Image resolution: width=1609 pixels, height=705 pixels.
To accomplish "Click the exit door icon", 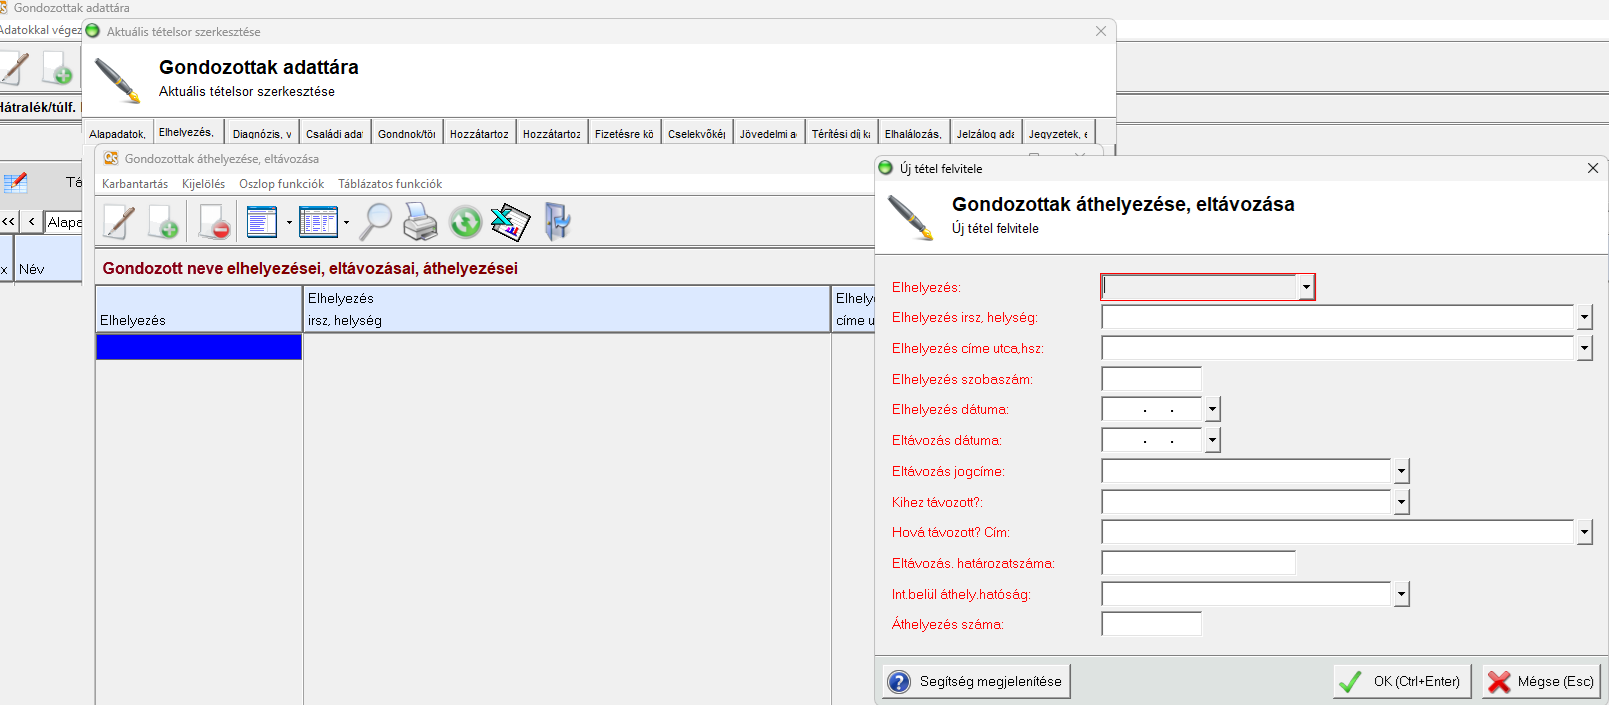I will tap(557, 222).
